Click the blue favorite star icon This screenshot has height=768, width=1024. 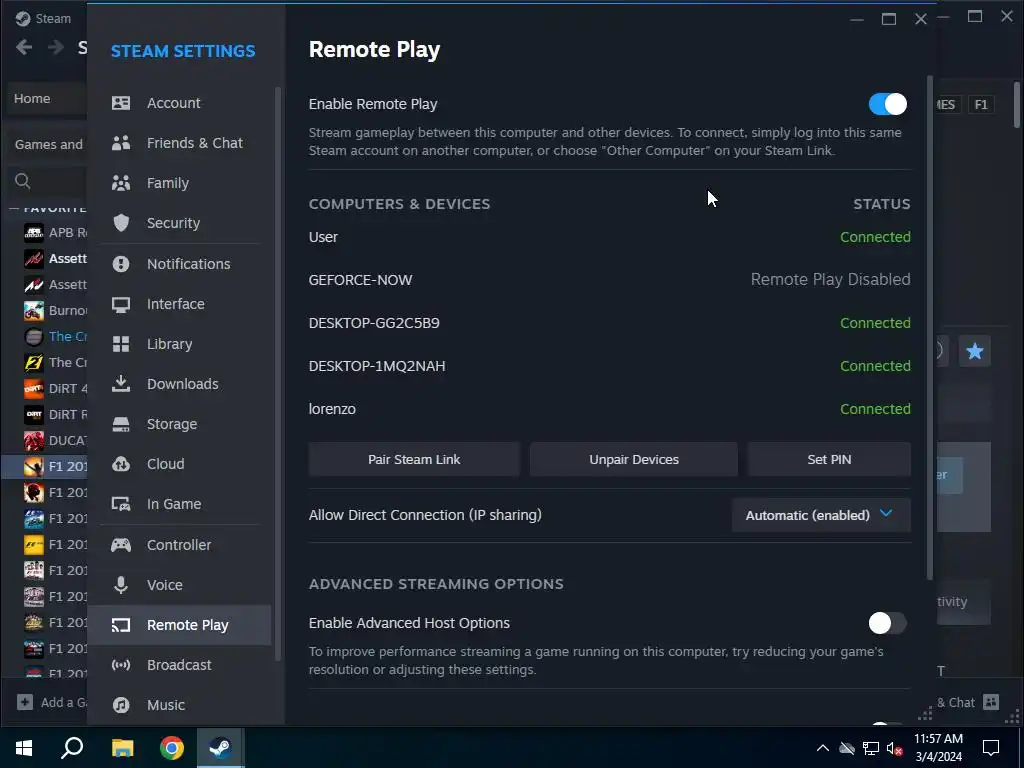[974, 351]
